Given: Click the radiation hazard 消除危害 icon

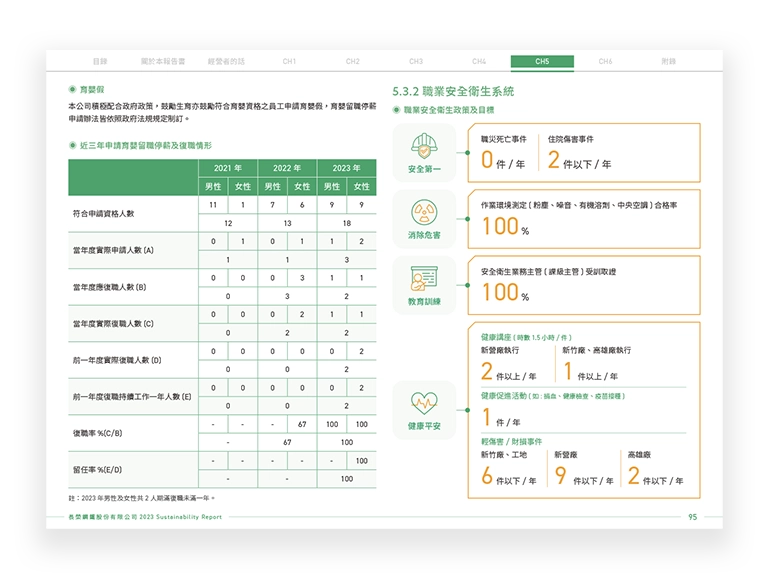Looking at the screenshot, I should pos(424,212).
